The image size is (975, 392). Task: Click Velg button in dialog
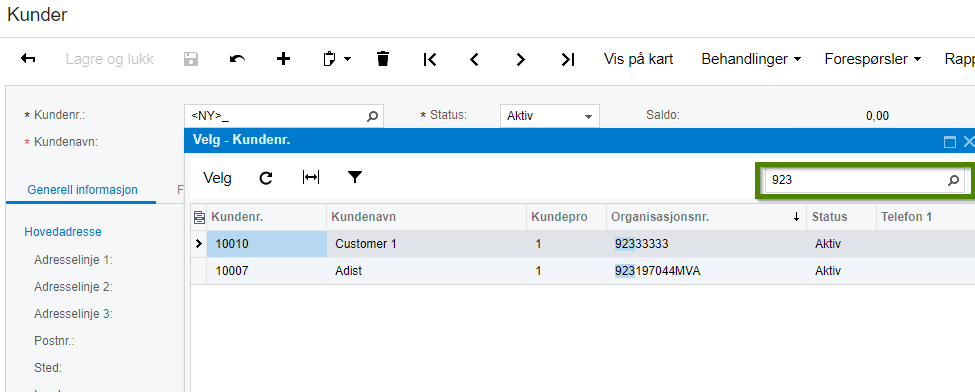click(x=217, y=178)
